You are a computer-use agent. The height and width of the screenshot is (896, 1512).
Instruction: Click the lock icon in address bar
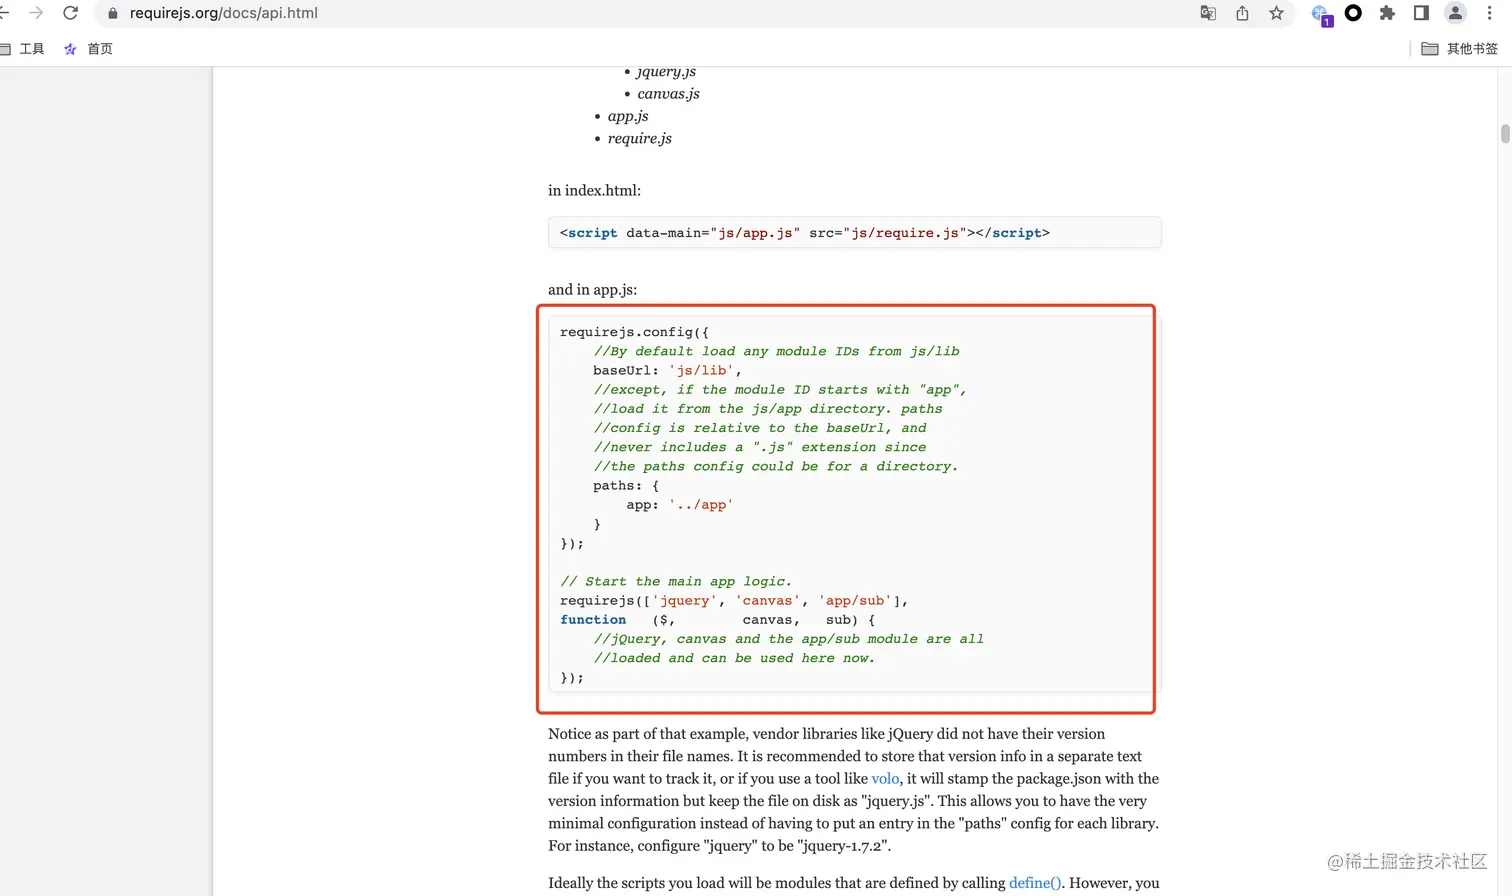click(112, 14)
